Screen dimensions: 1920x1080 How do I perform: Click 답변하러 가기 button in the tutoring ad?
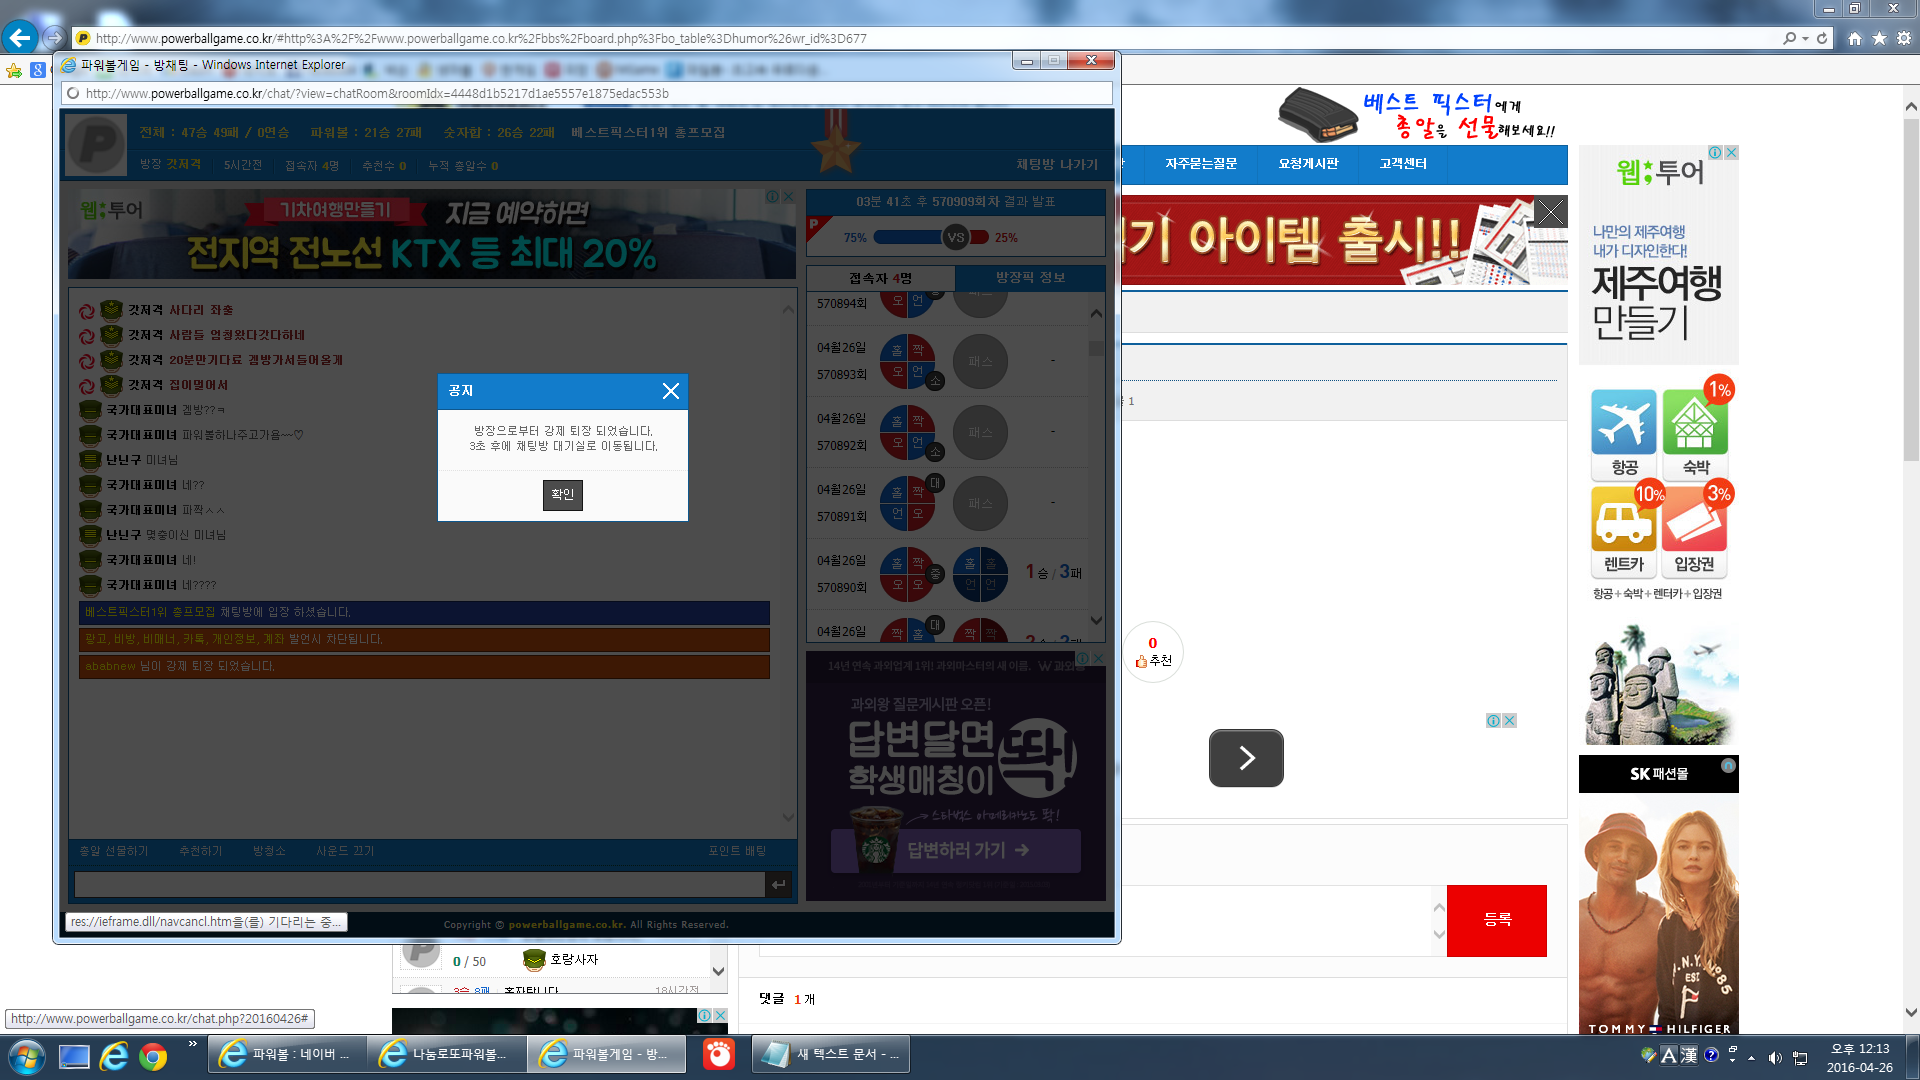click(x=956, y=850)
